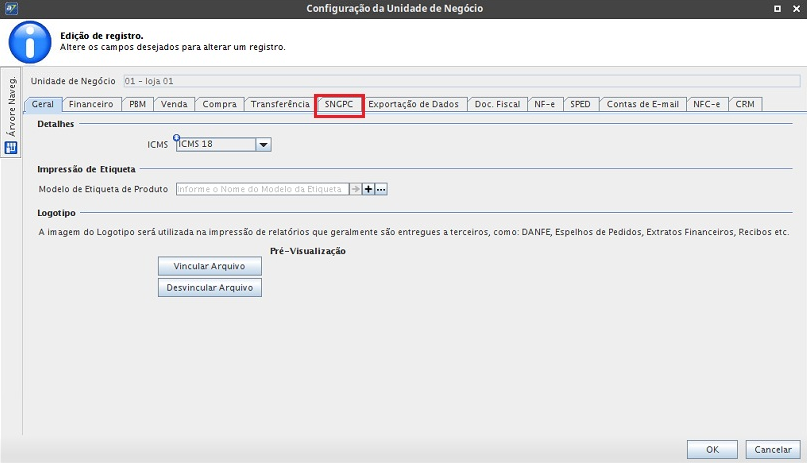Click the navigation tree icon in sidebar
Screen dimensions: 807x463
[x=11, y=148]
